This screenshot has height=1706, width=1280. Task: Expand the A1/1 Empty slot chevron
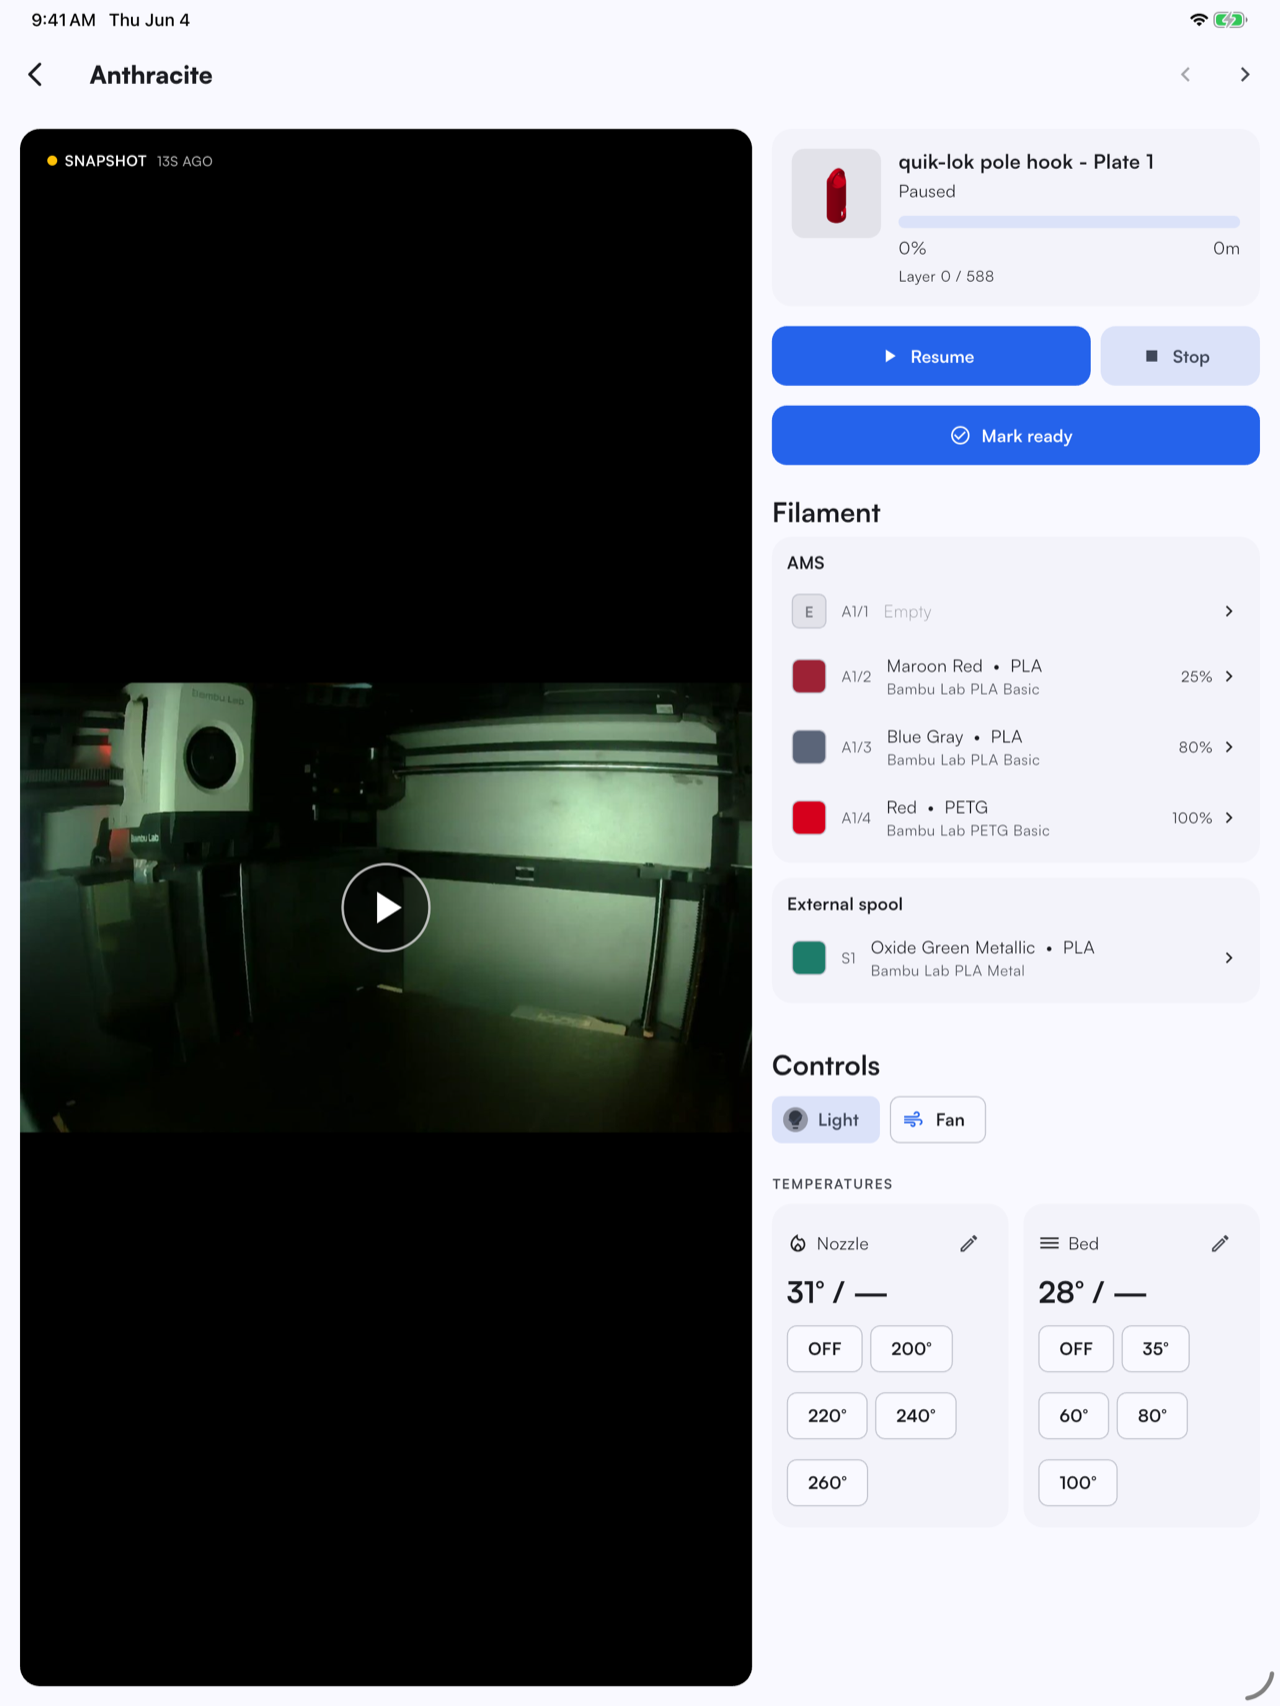click(1229, 611)
